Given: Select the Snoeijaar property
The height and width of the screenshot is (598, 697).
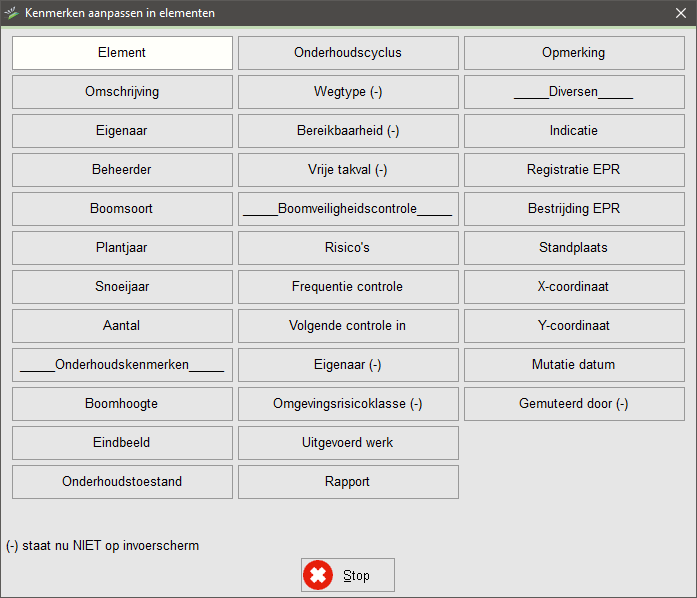Looking at the screenshot, I should click(122, 287).
